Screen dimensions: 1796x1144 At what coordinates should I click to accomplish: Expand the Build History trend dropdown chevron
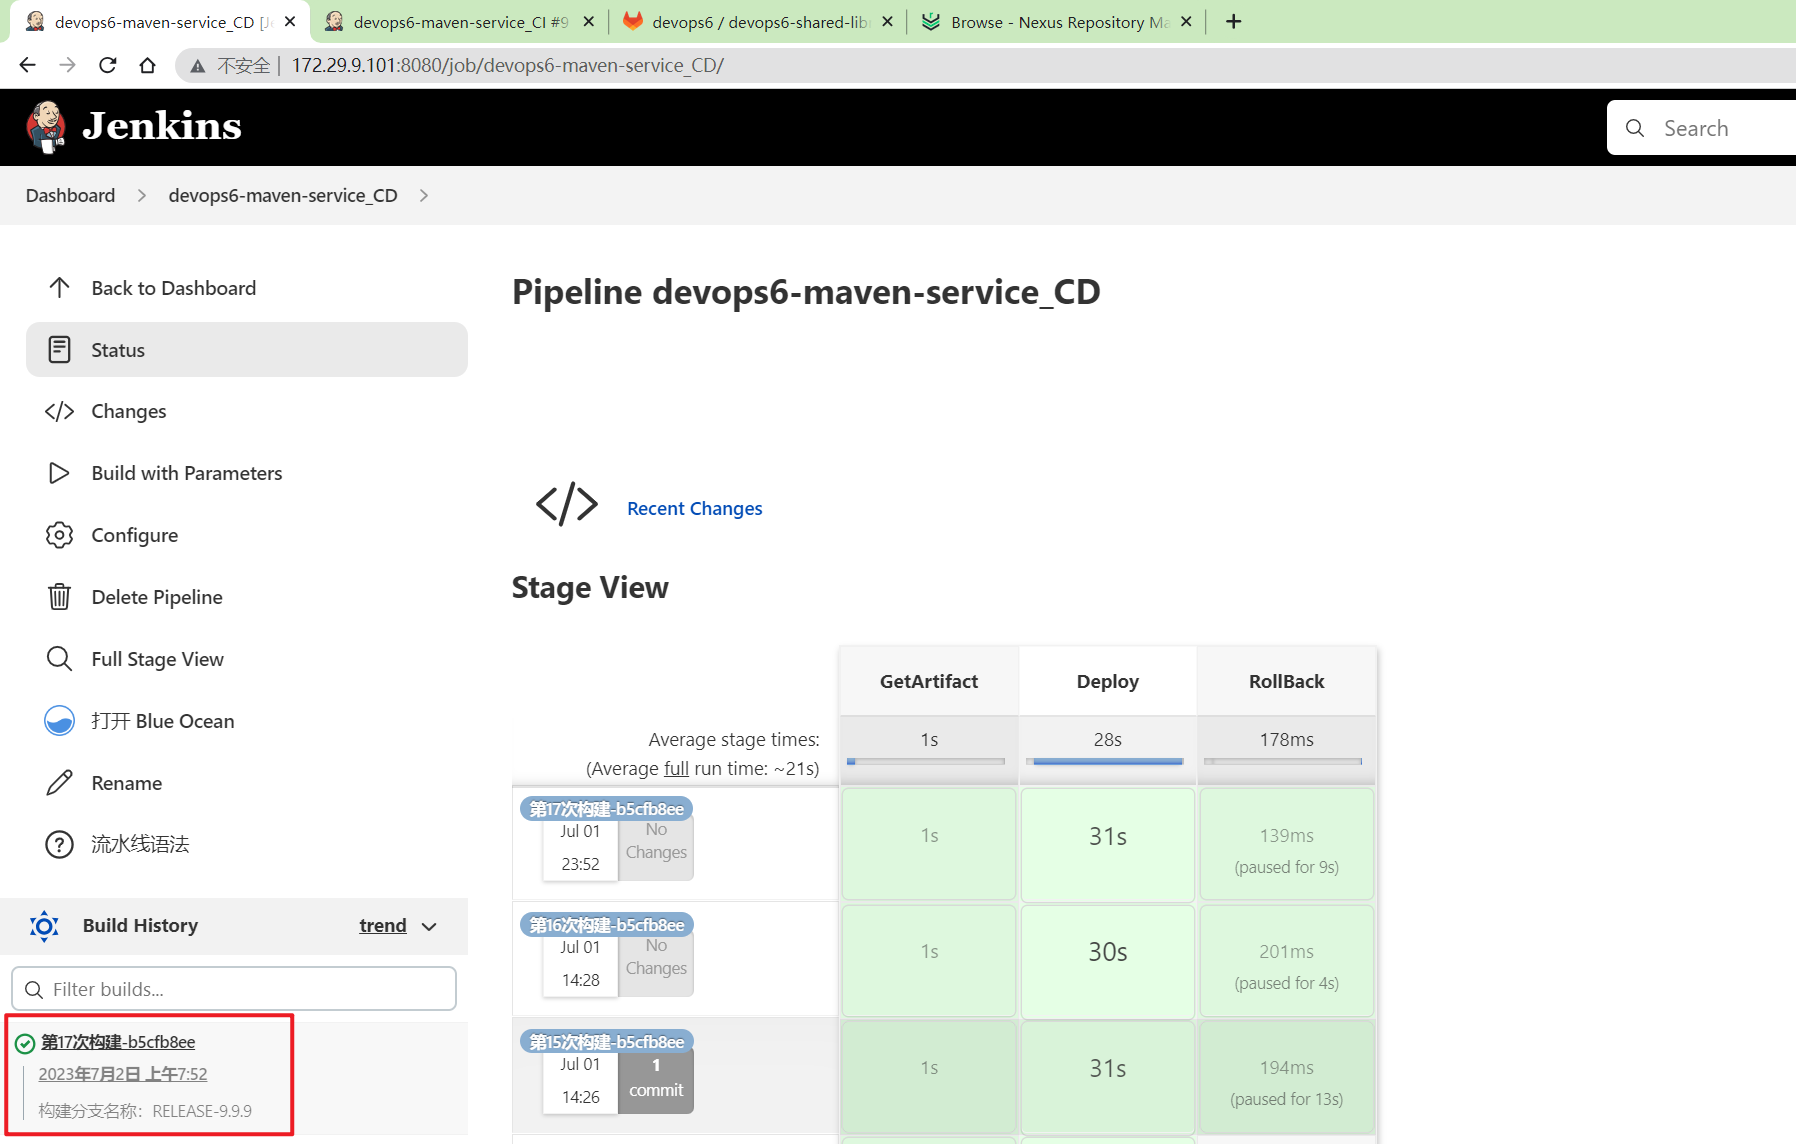[430, 927]
